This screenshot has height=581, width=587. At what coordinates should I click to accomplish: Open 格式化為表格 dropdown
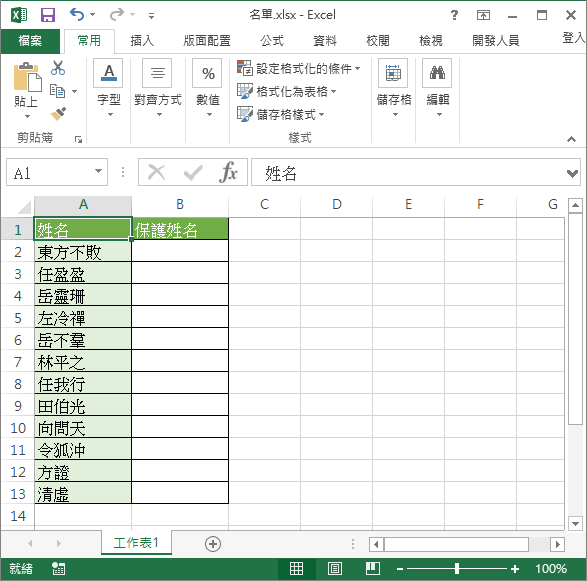click(x=287, y=91)
